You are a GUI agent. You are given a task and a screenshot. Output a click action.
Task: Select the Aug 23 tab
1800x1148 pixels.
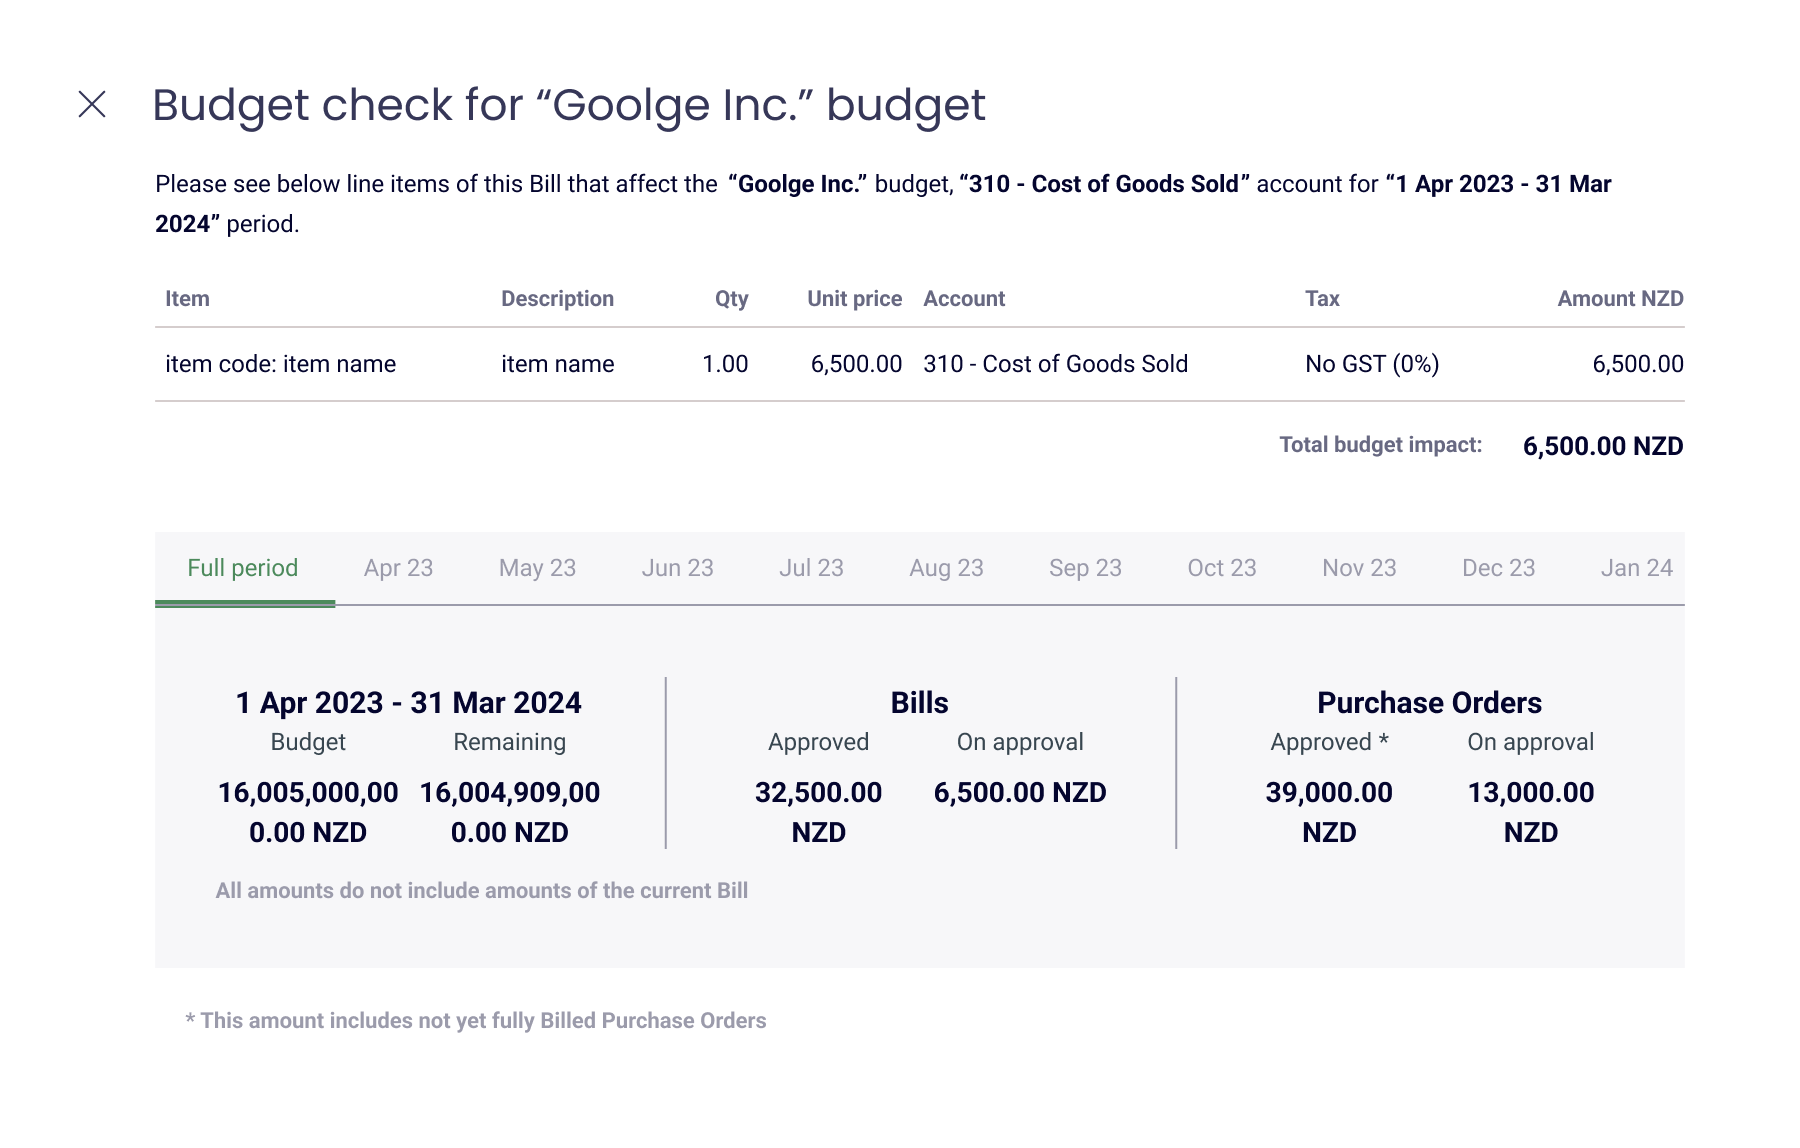pos(946,568)
